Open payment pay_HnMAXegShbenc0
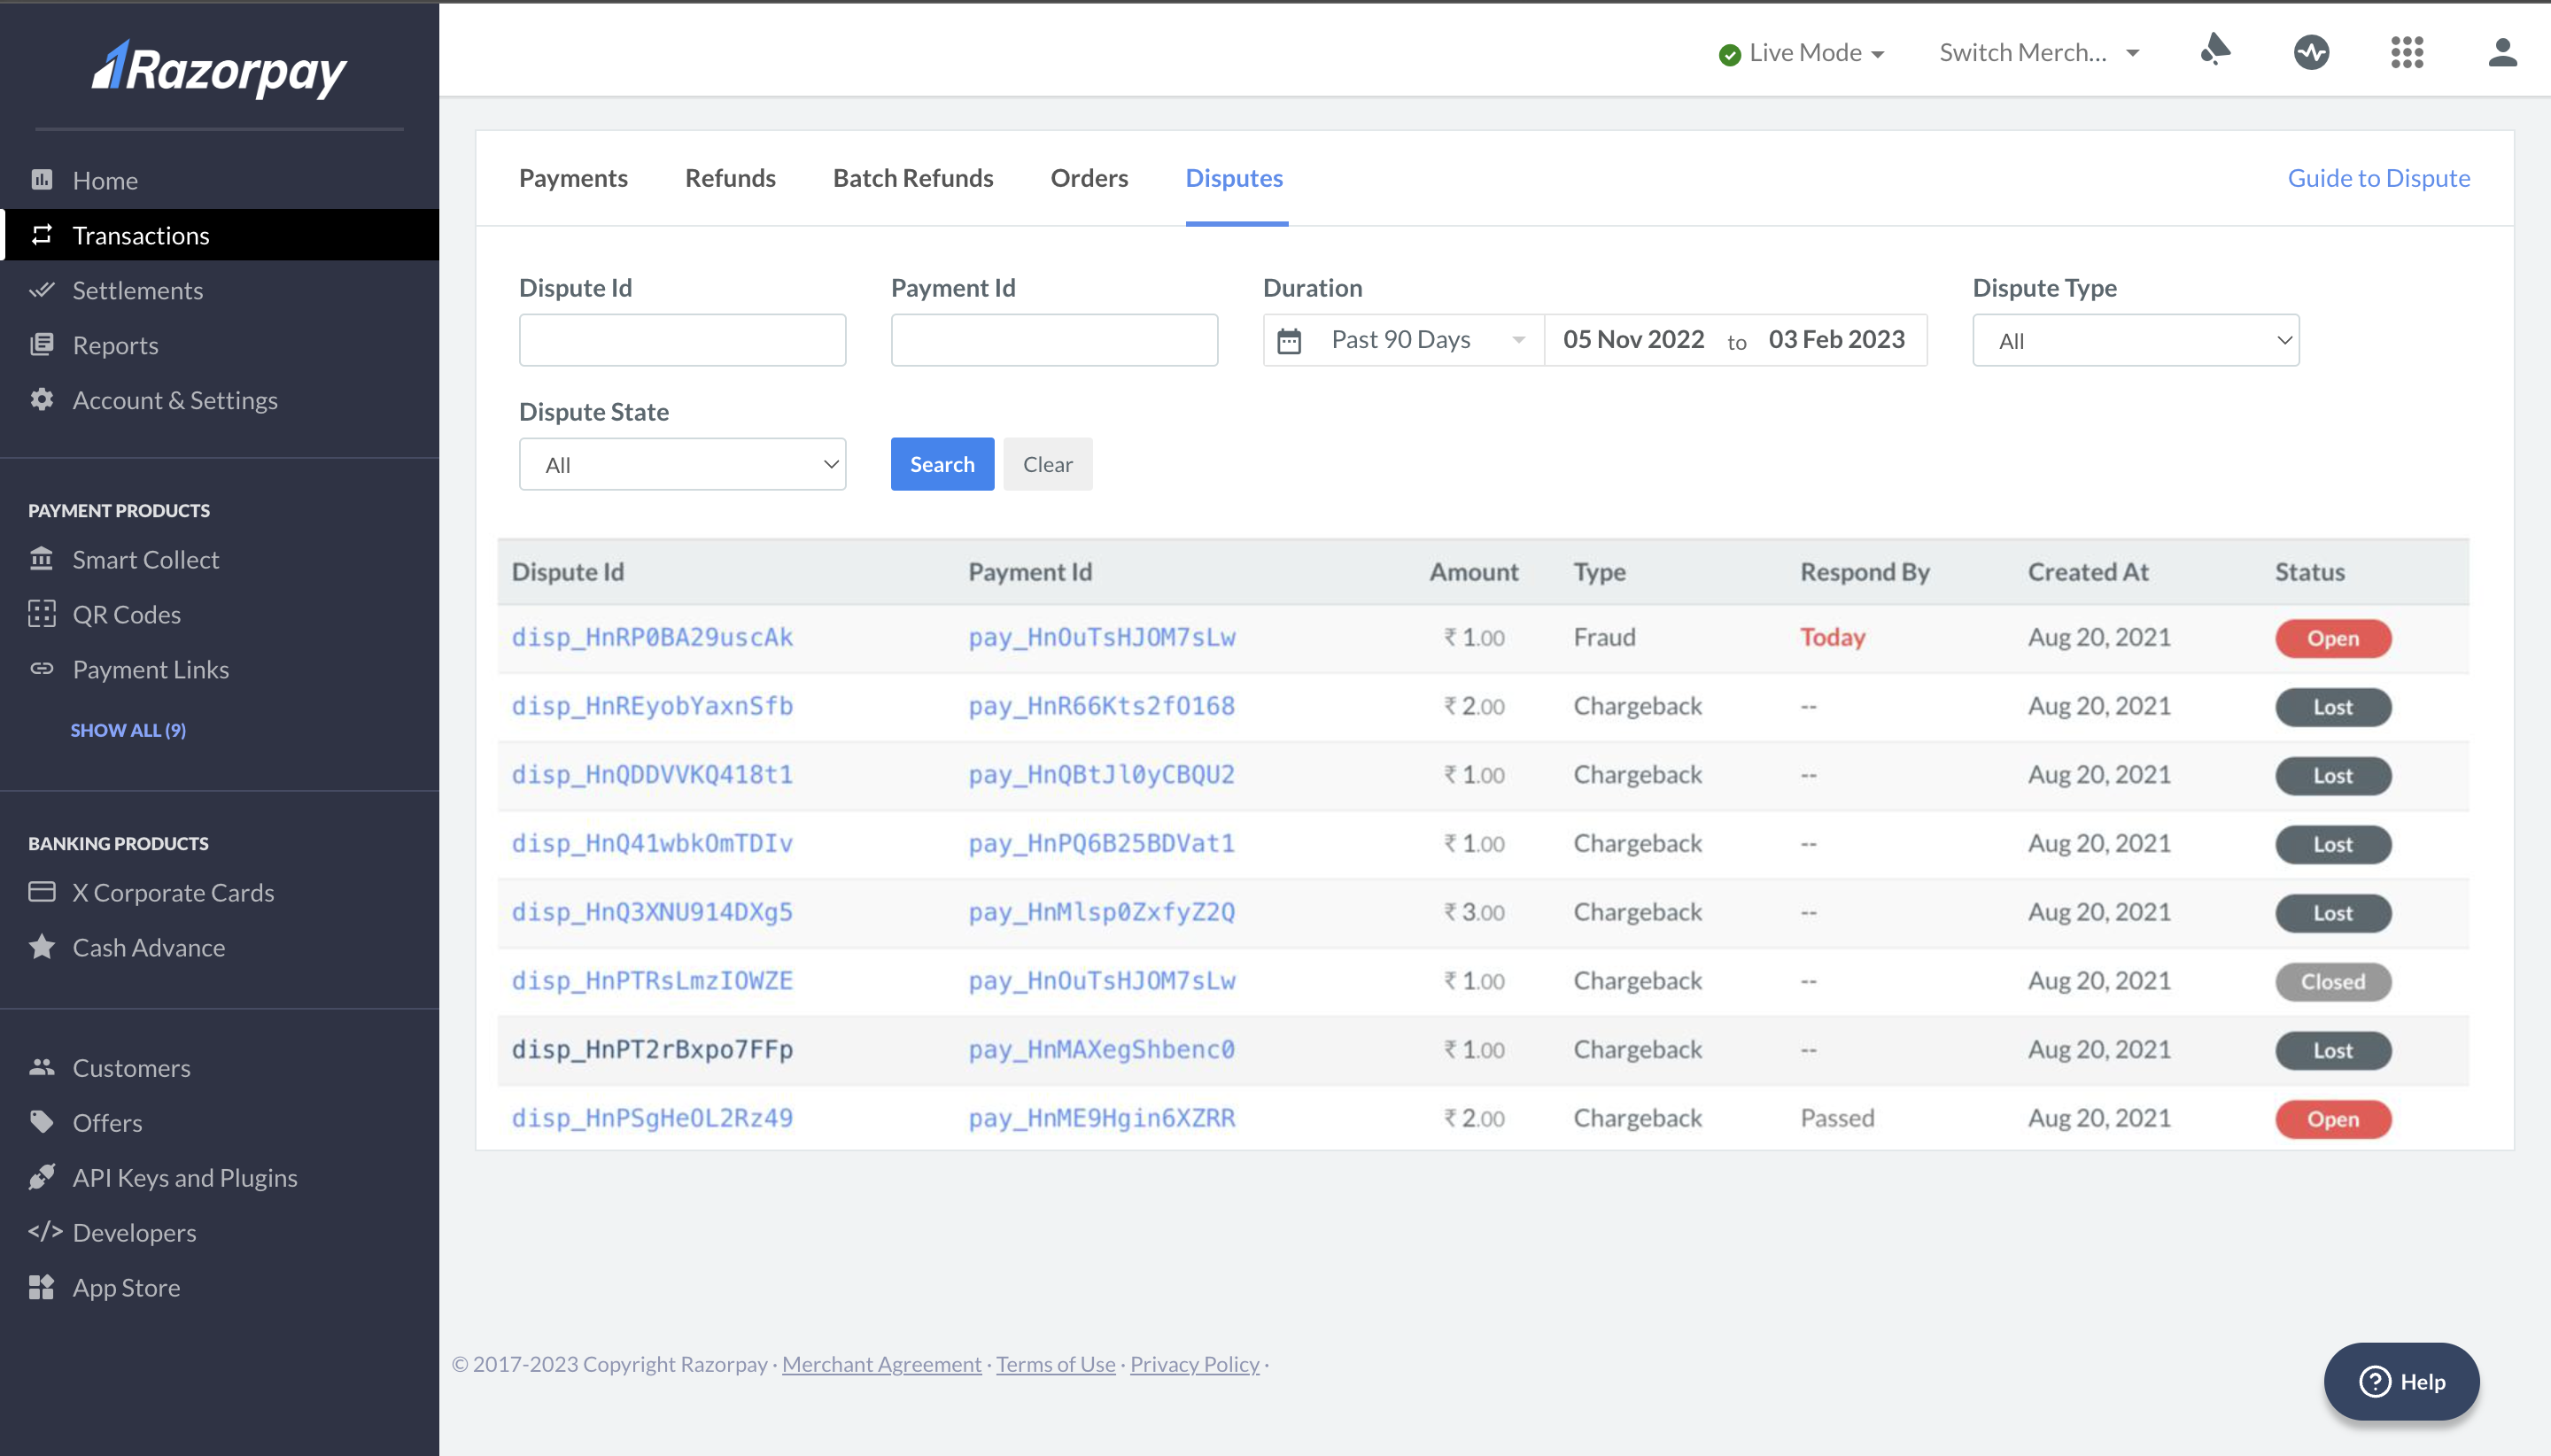 [x=1101, y=1049]
